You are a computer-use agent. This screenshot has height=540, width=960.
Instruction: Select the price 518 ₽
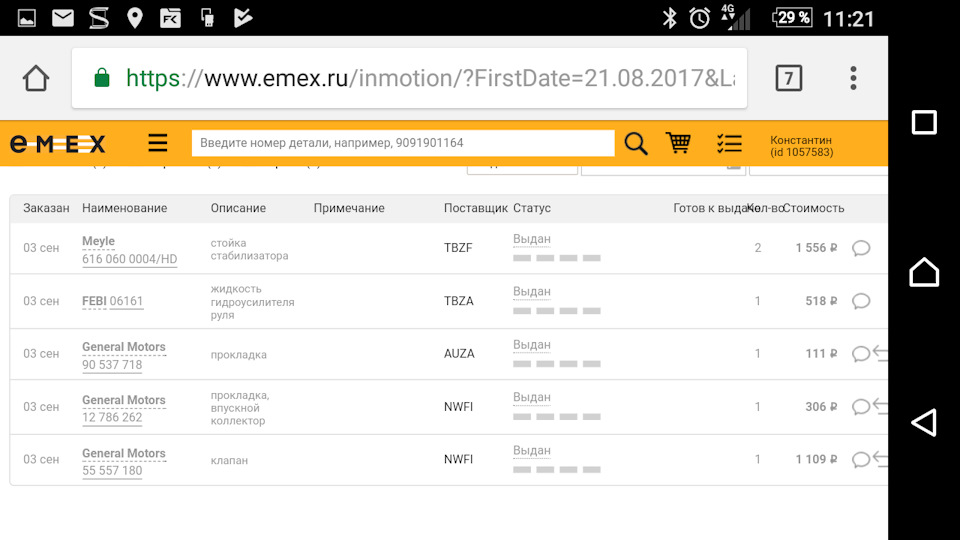tap(821, 301)
